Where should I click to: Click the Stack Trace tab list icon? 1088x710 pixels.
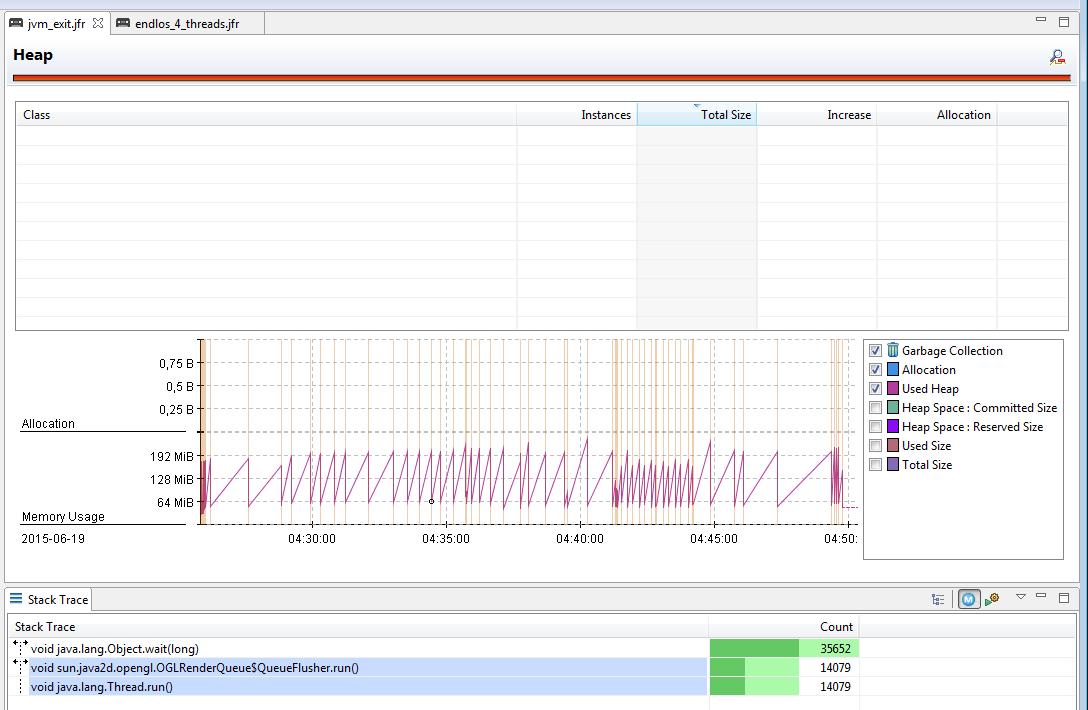16,599
